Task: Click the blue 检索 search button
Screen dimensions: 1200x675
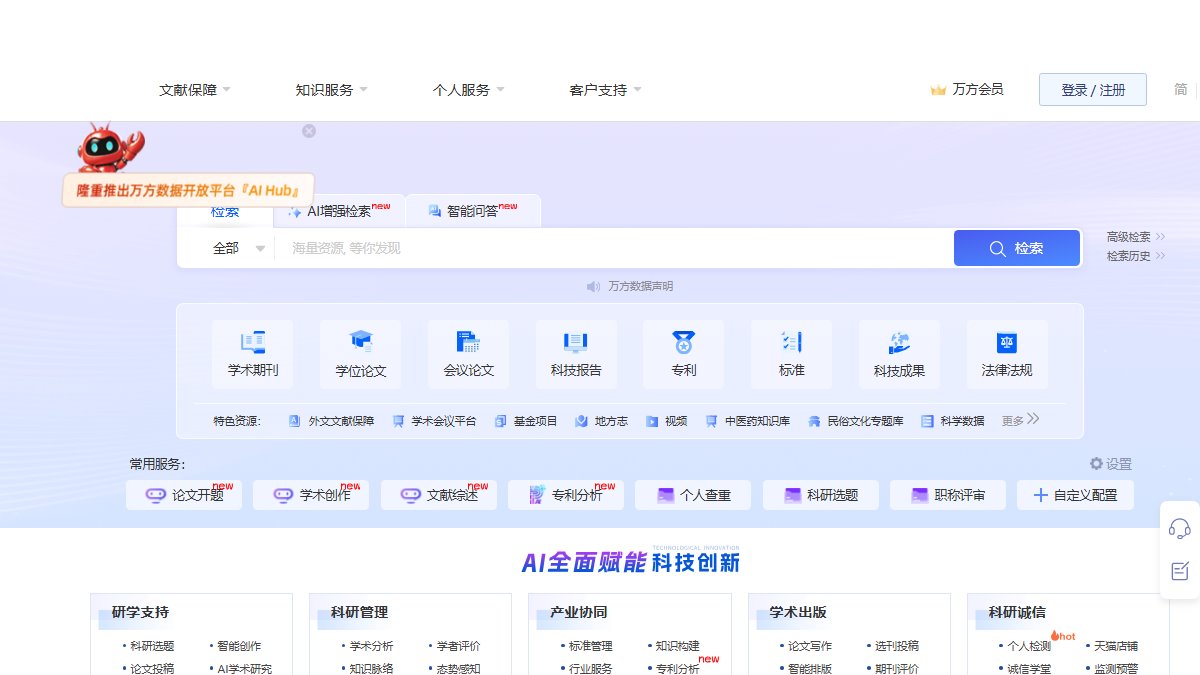Action: [1017, 248]
